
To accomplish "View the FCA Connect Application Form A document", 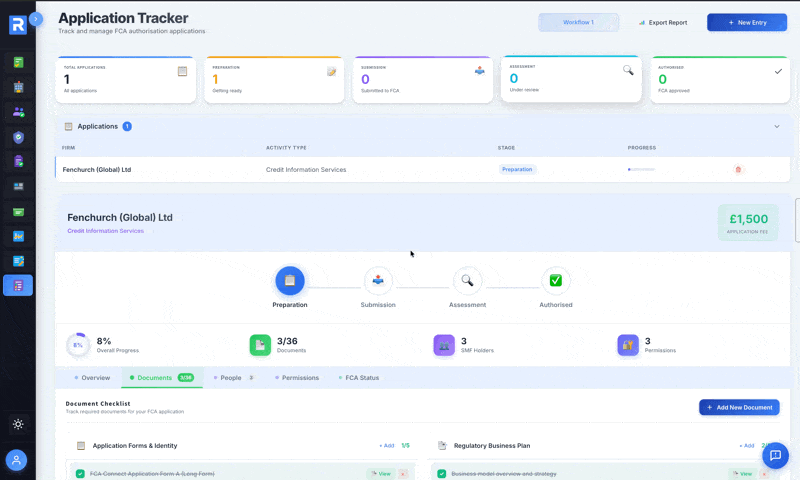I will click(381, 474).
